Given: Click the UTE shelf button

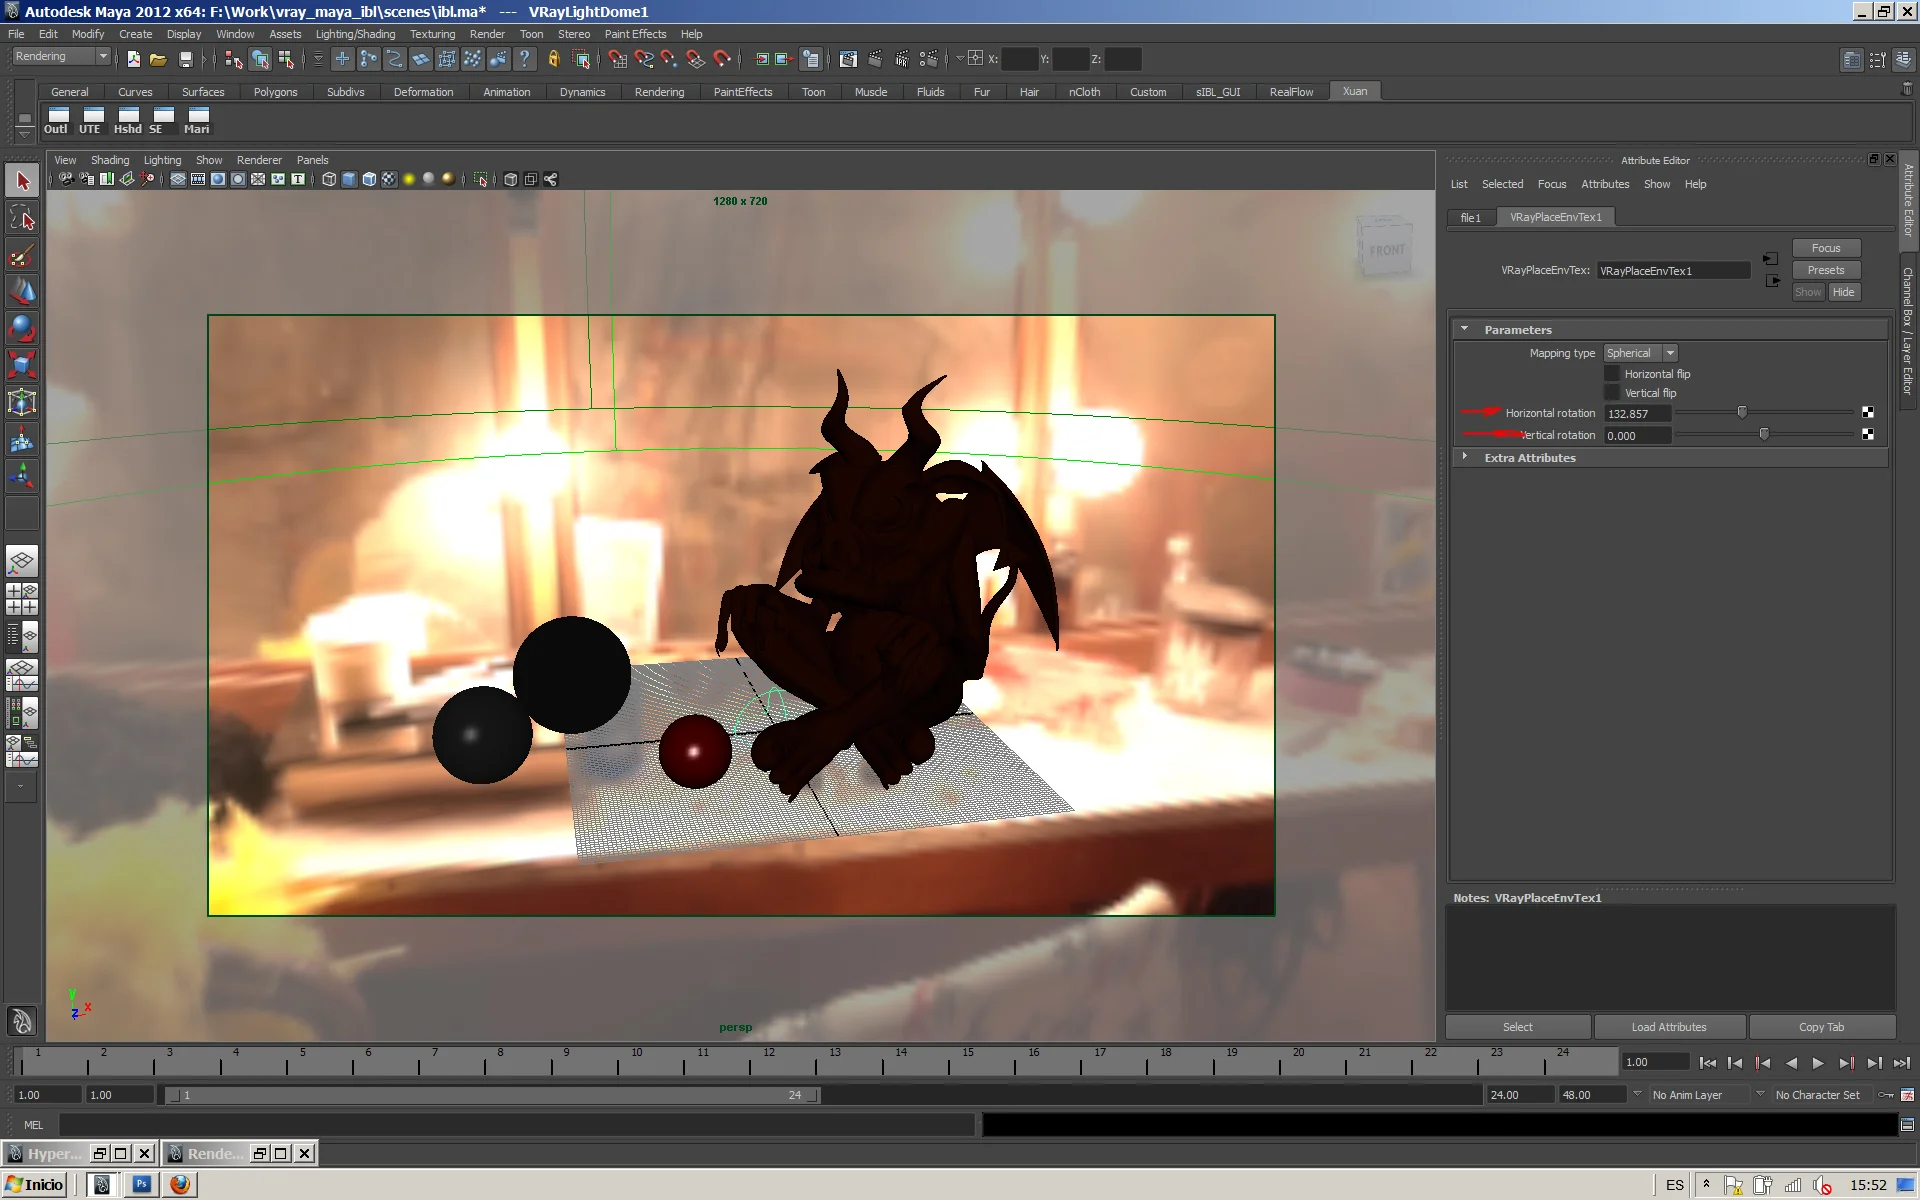Looking at the screenshot, I should [91, 121].
